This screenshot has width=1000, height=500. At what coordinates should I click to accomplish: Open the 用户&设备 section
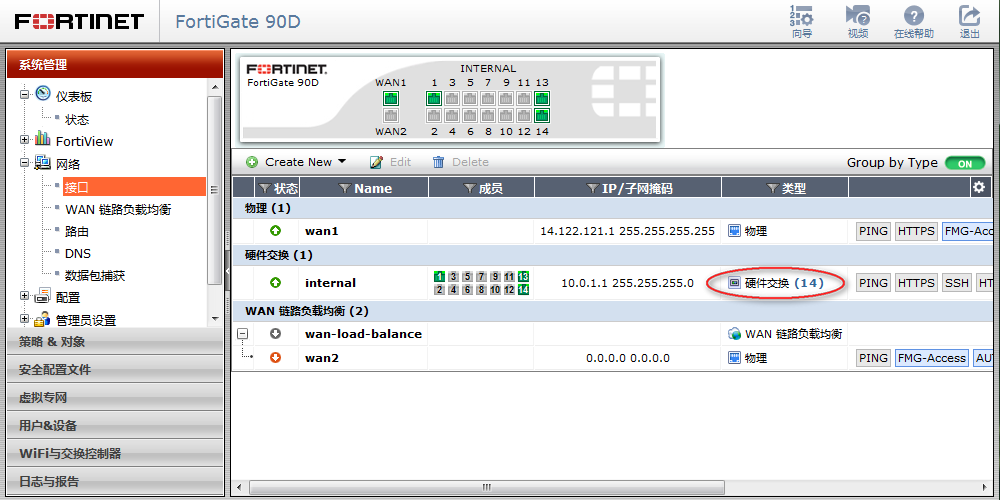pyautogui.click(x=115, y=425)
